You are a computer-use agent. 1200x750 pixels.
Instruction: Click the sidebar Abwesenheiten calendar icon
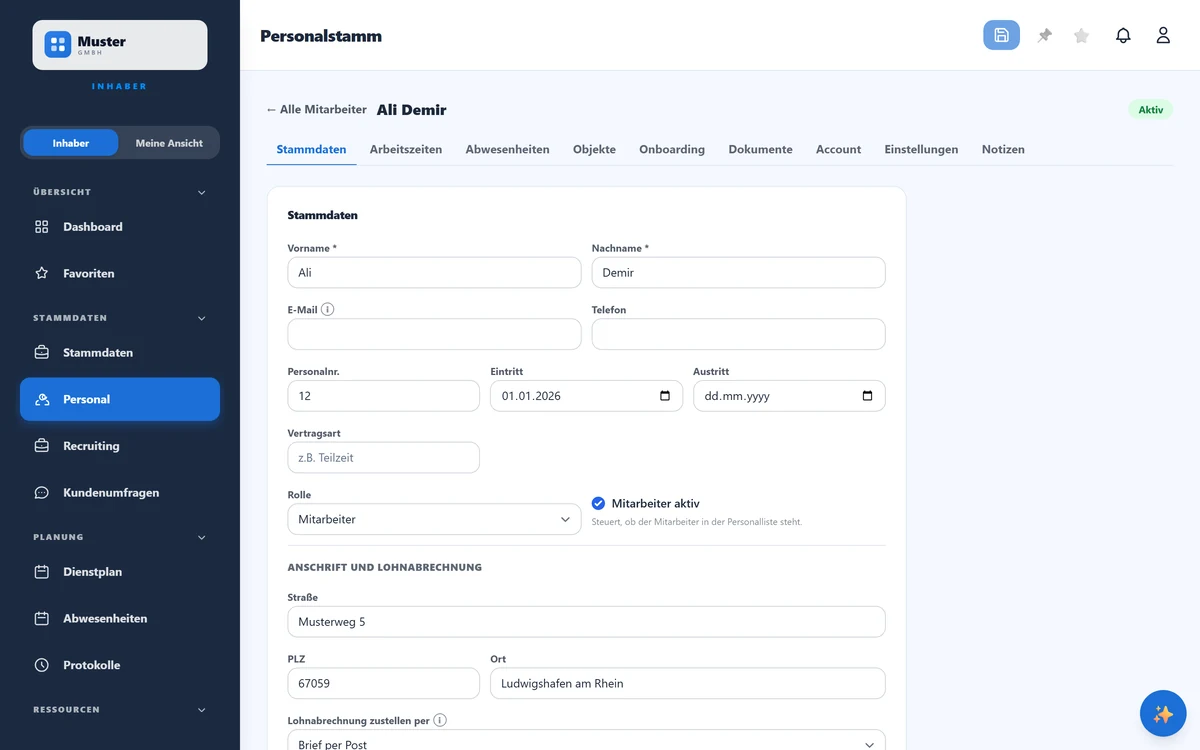(x=42, y=619)
